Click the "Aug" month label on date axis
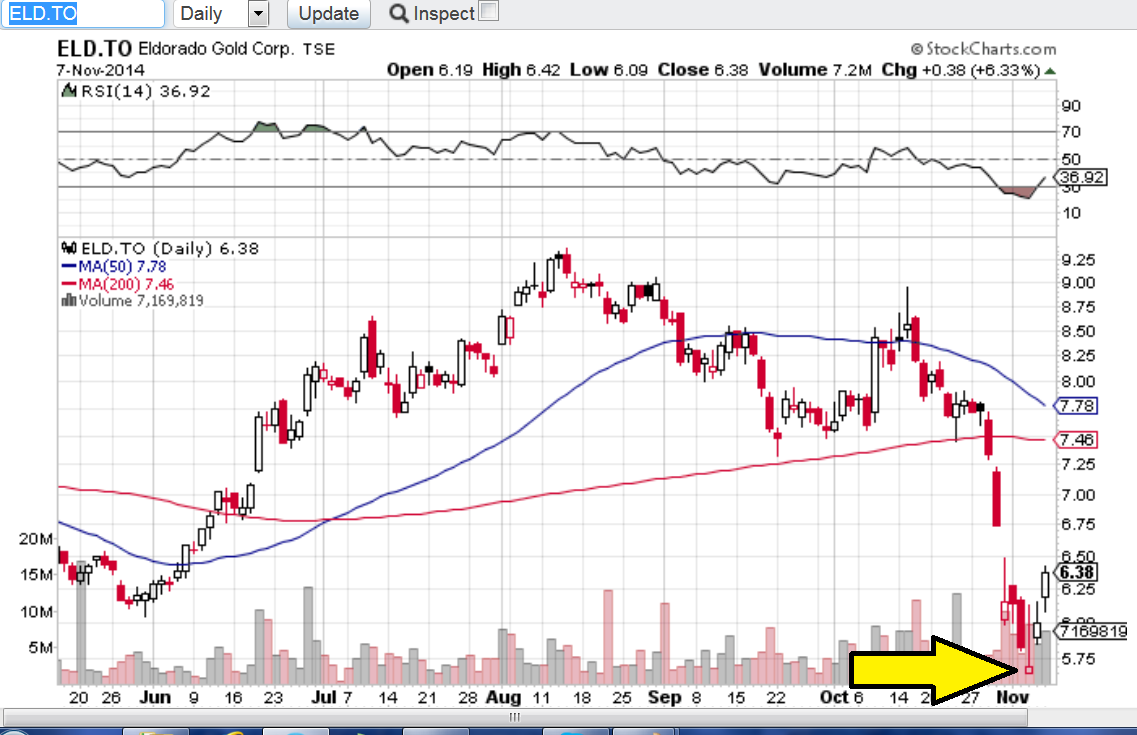The image size is (1137, 735). (x=503, y=697)
